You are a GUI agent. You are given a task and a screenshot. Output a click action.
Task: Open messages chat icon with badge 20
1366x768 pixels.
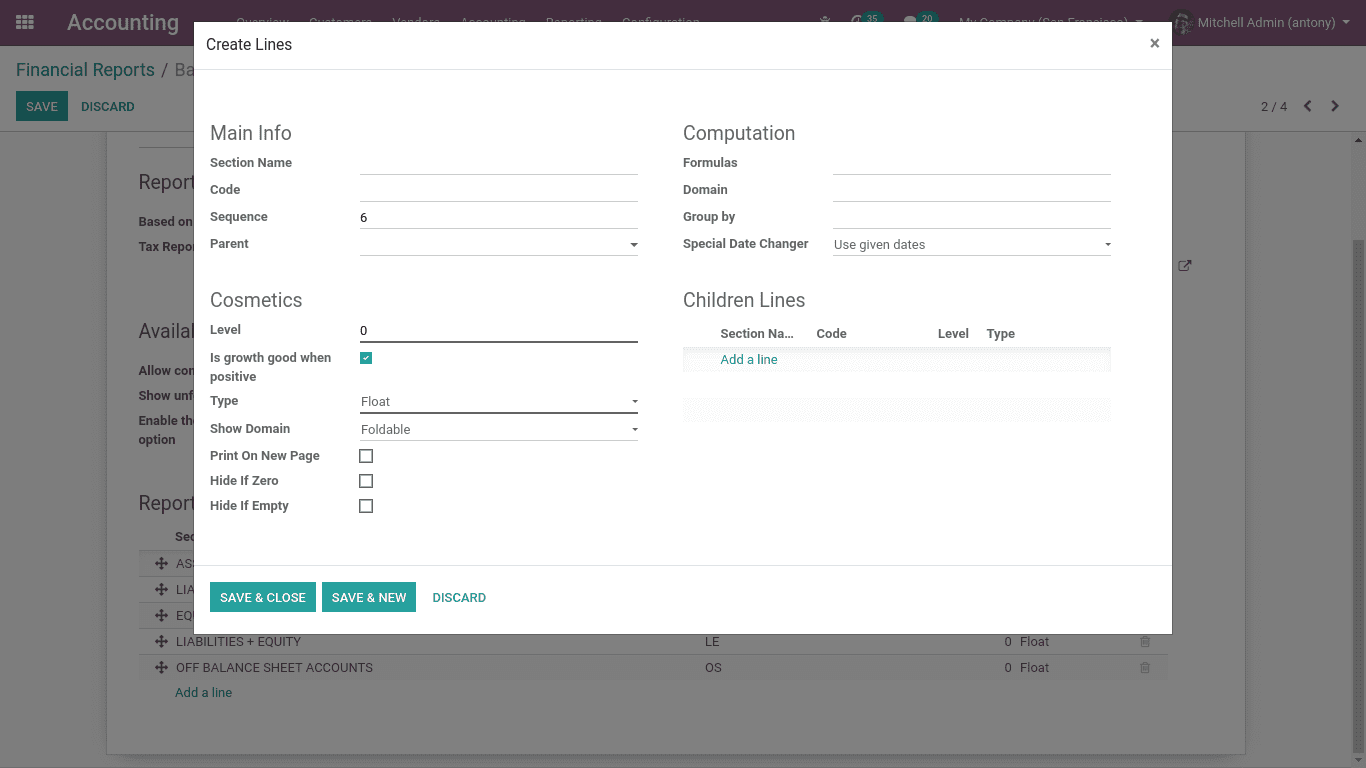coord(918,21)
